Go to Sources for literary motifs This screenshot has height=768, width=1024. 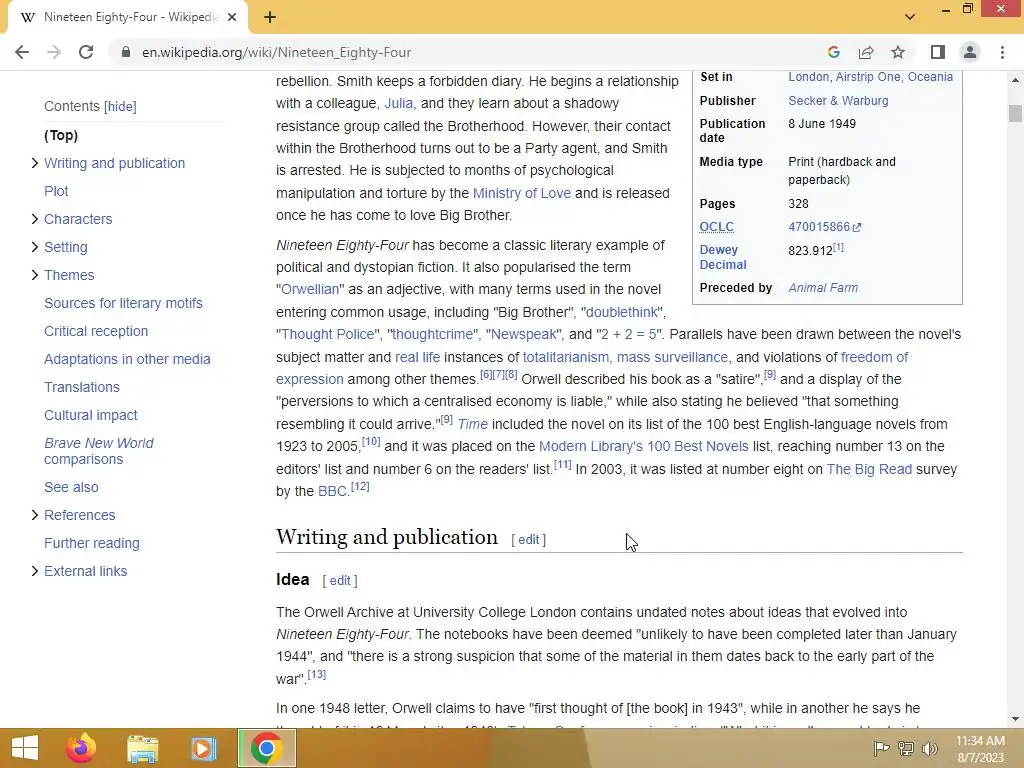123,303
